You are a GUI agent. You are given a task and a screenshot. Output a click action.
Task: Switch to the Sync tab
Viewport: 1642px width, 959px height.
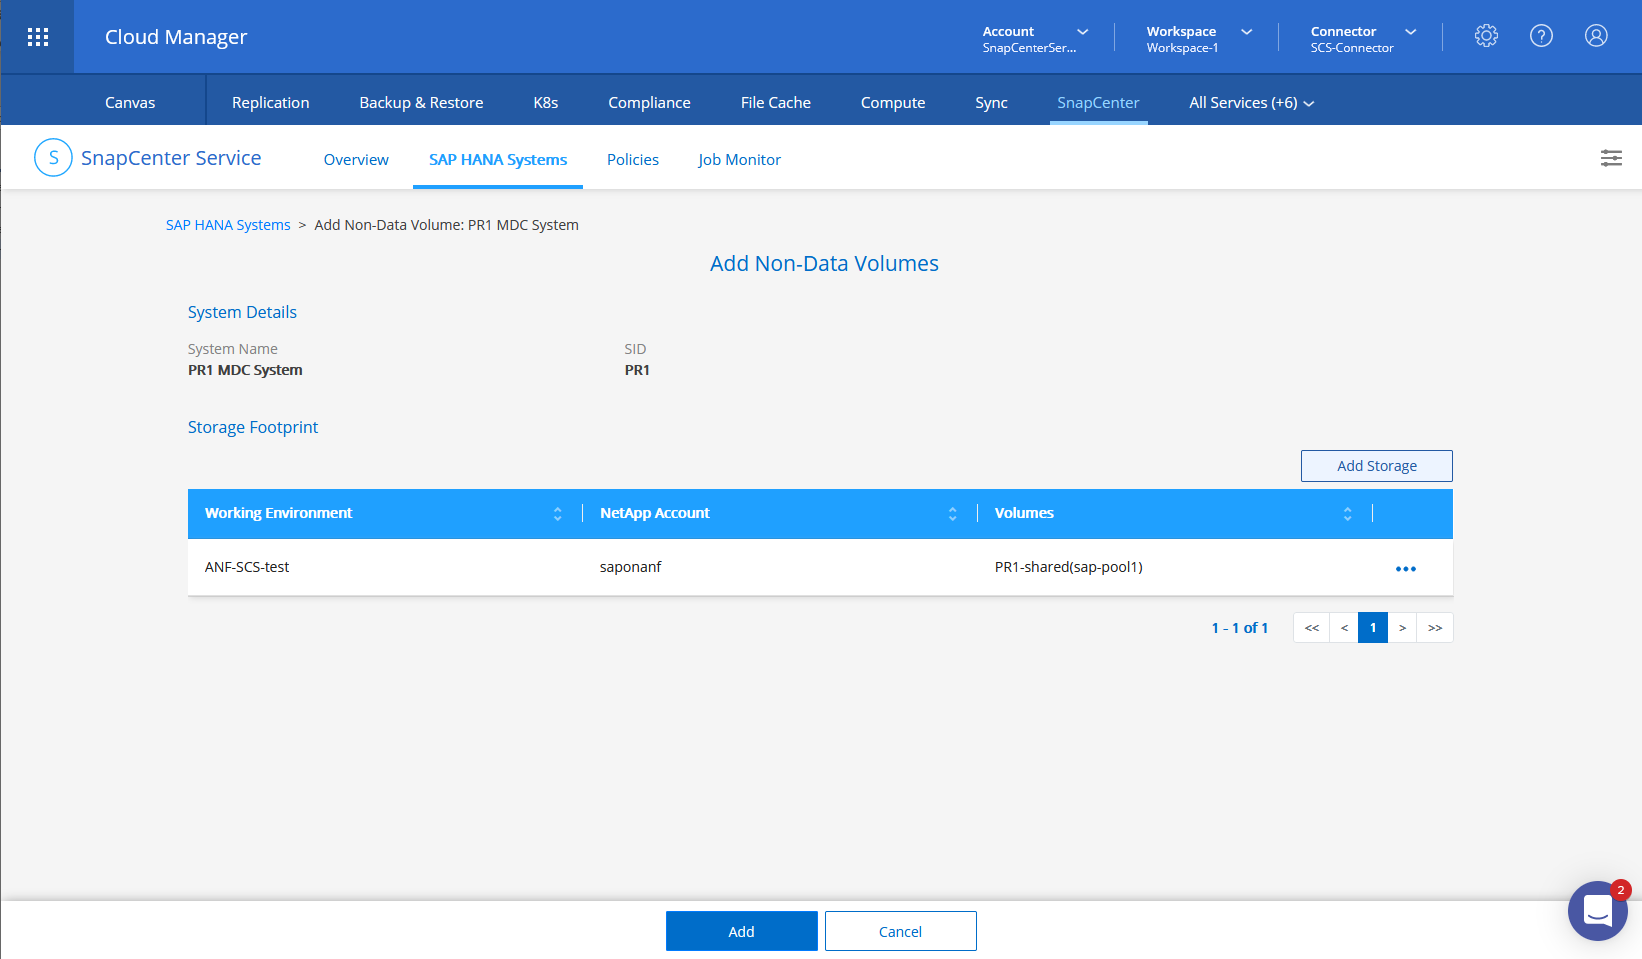tap(992, 103)
